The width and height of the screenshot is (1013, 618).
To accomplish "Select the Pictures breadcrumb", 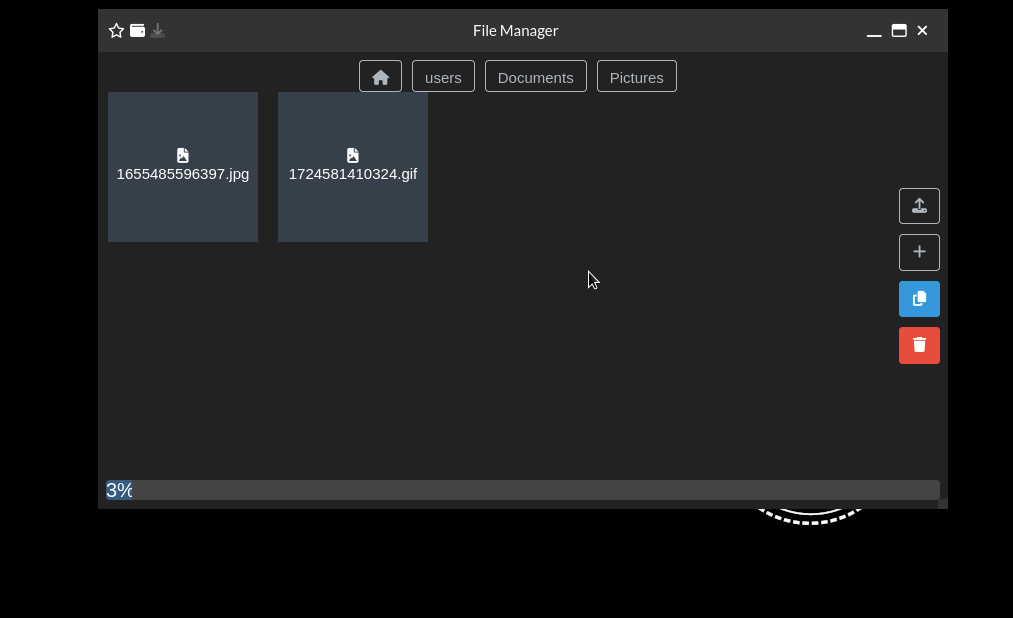I will [x=636, y=77].
